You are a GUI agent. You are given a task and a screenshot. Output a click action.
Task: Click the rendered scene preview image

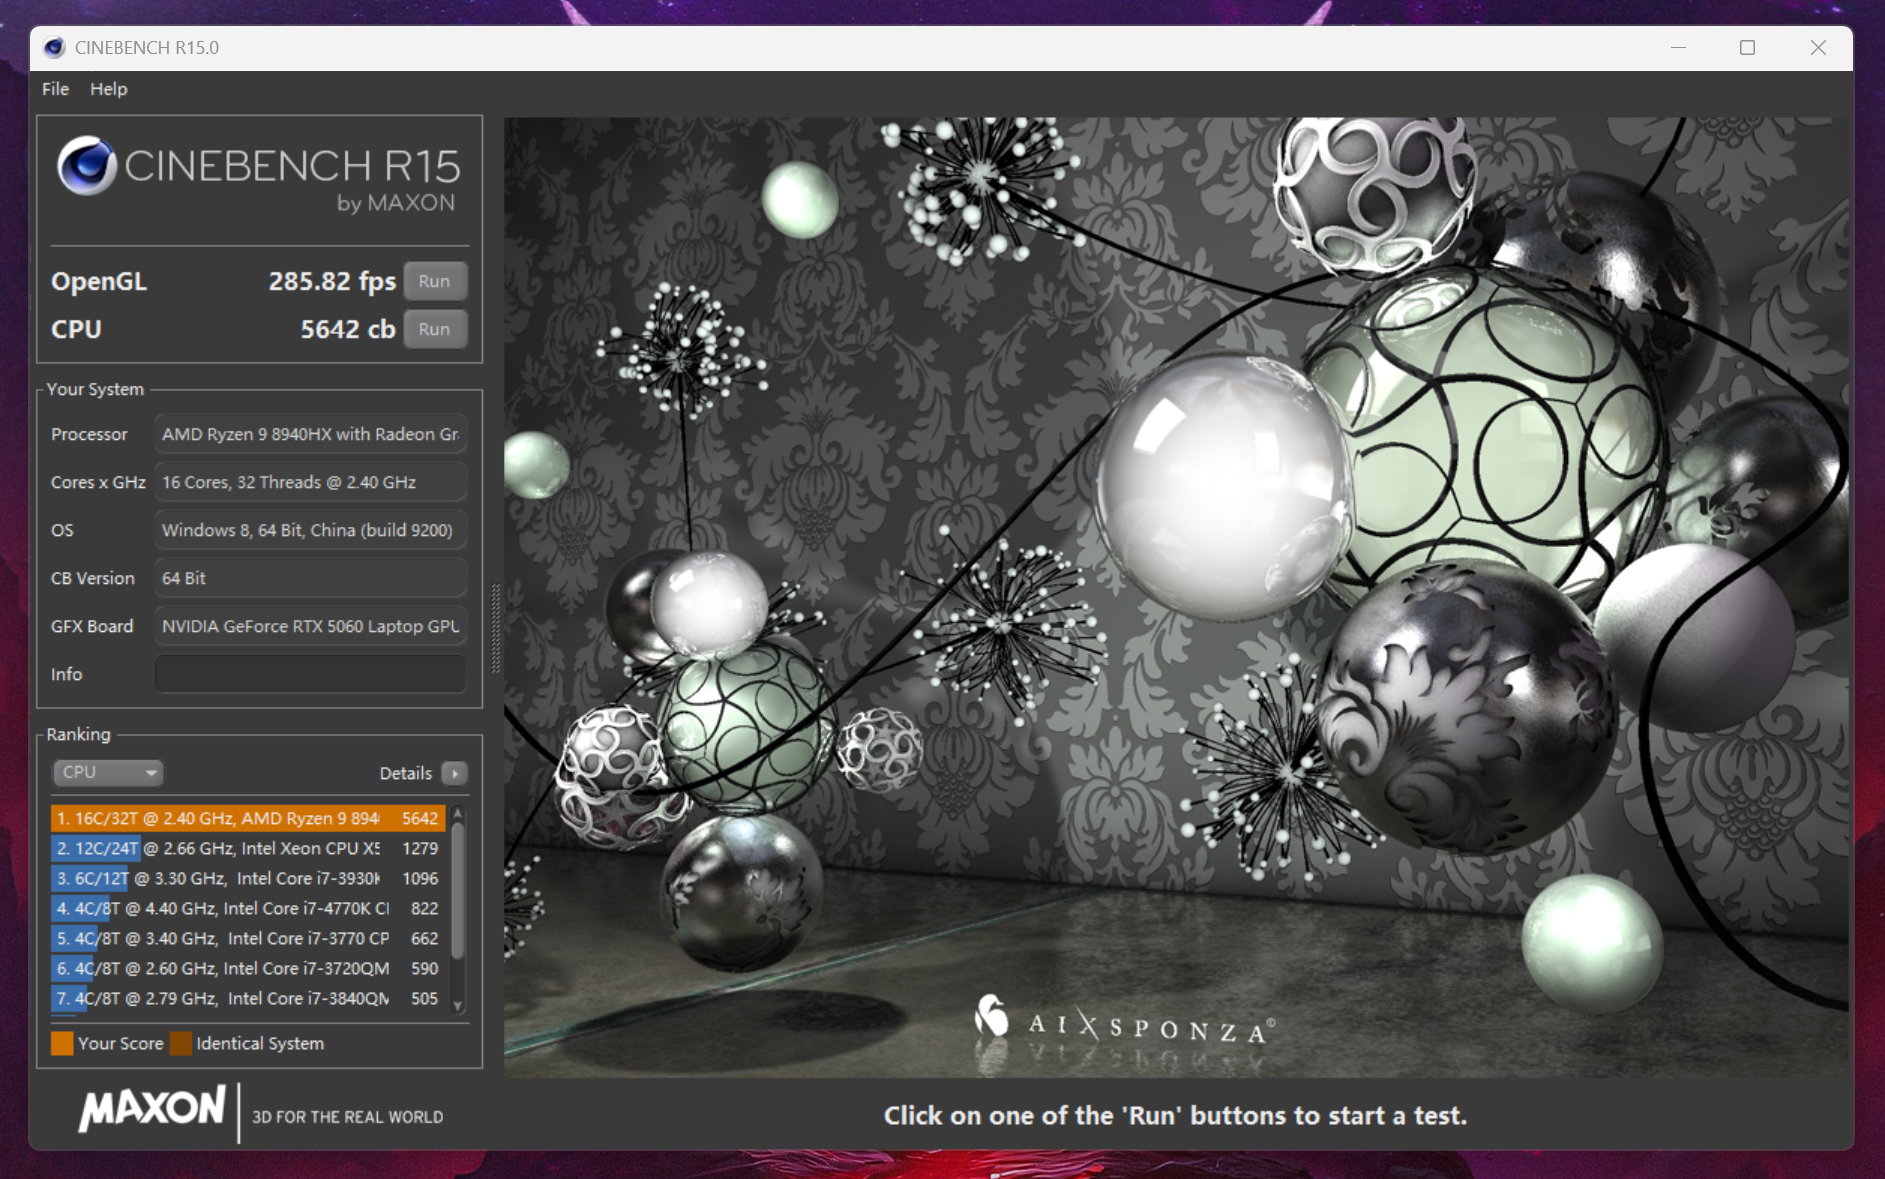tap(1176, 597)
